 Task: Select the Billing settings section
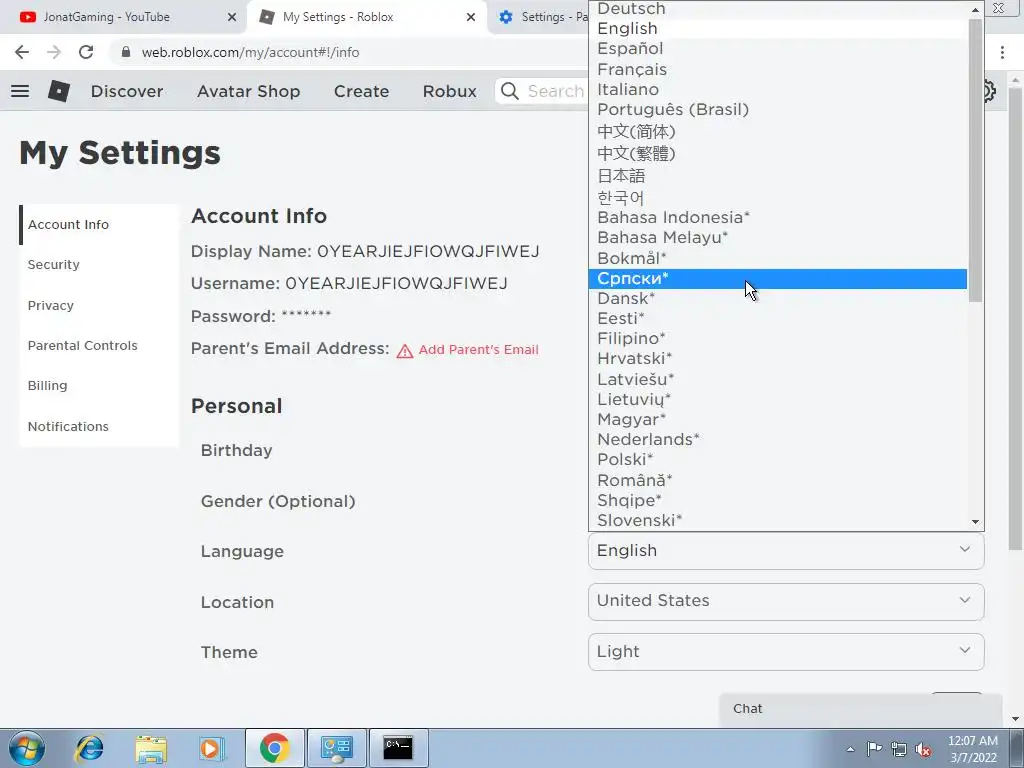99,385
